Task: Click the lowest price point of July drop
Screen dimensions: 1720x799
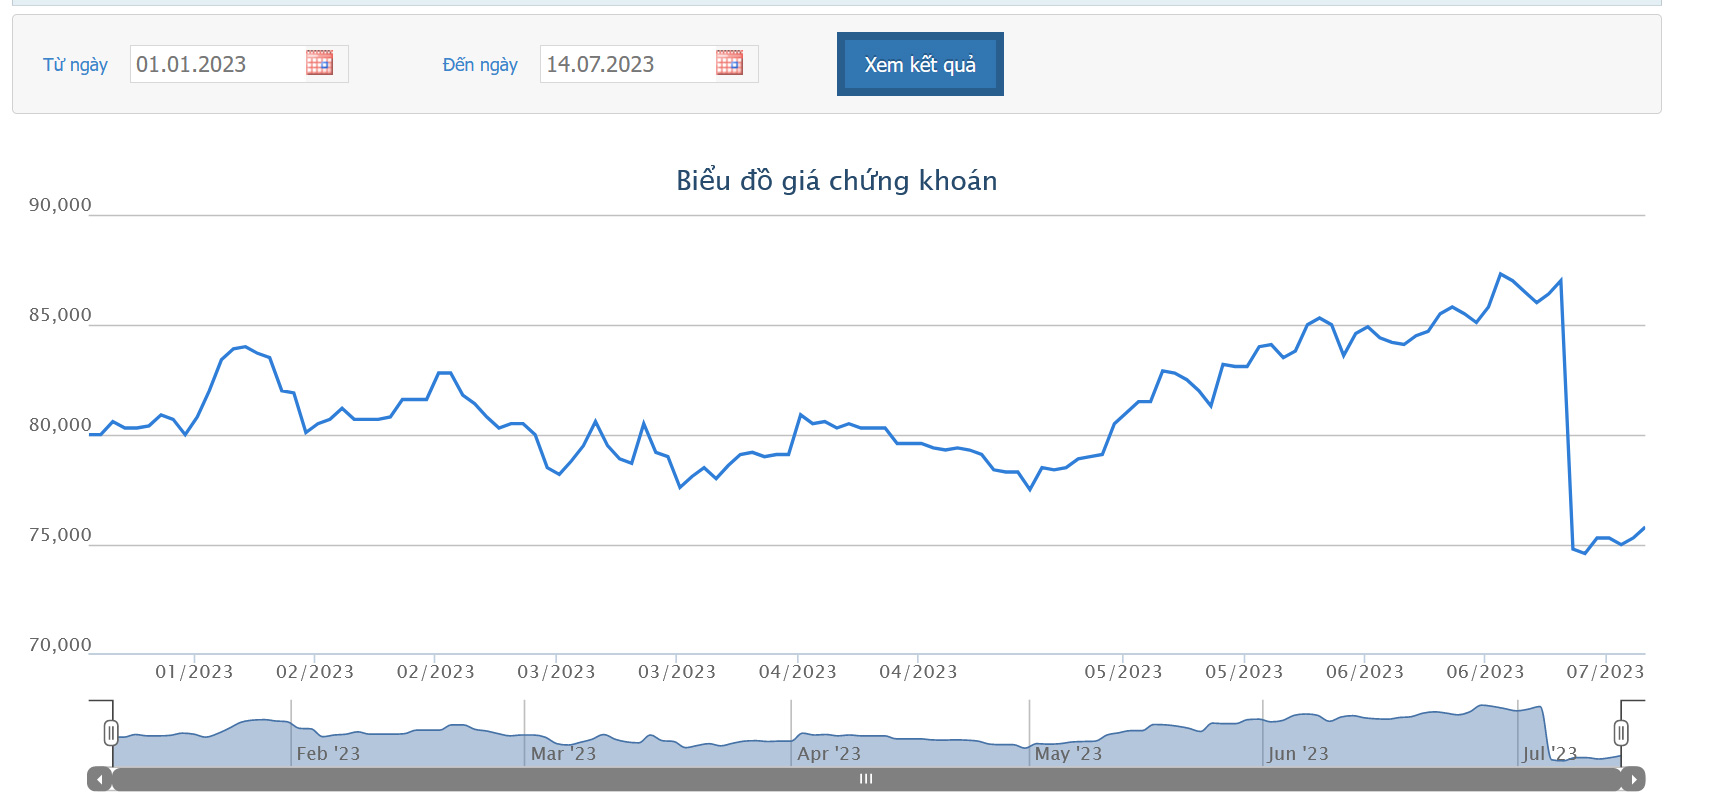Action: (1585, 553)
